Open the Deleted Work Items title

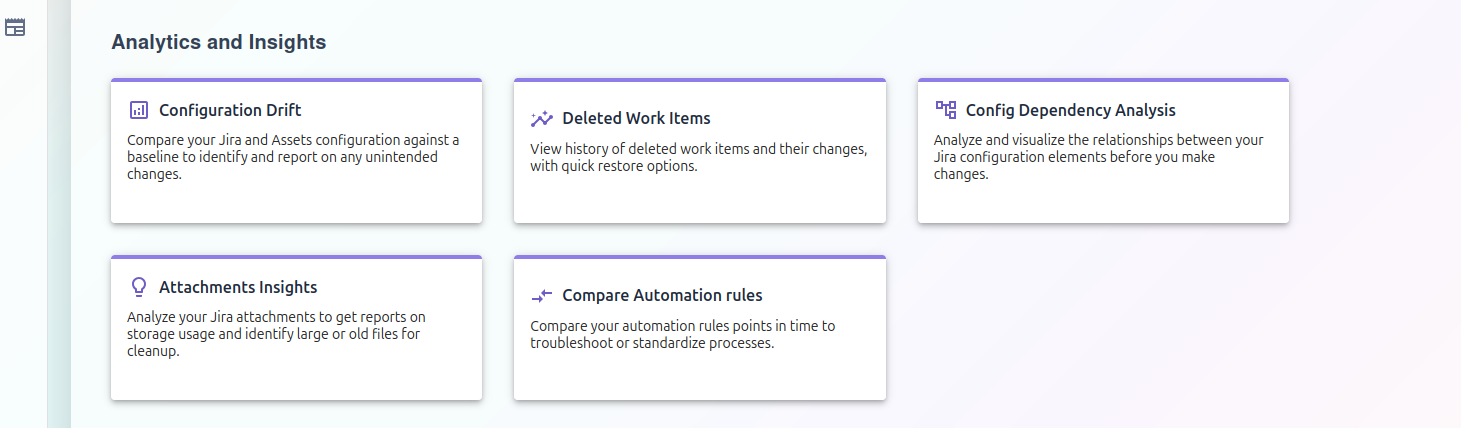tap(636, 118)
